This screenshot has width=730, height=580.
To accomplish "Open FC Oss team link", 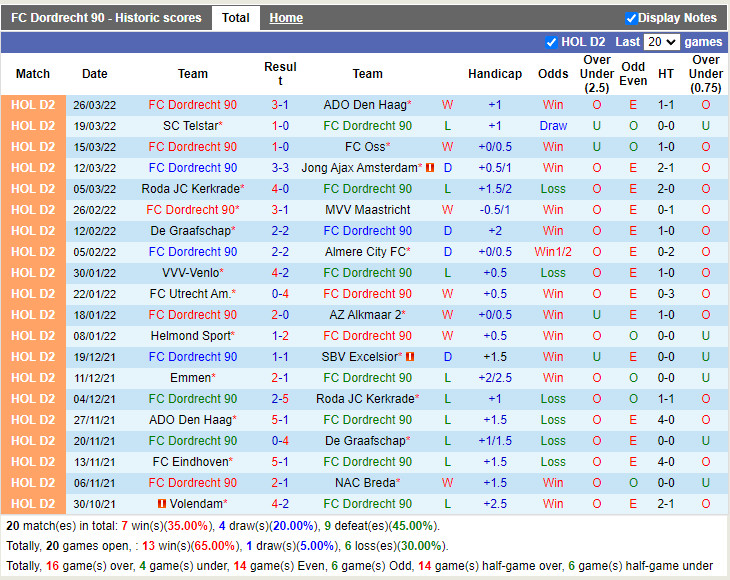I will pyautogui.click(x=367, y=147).
